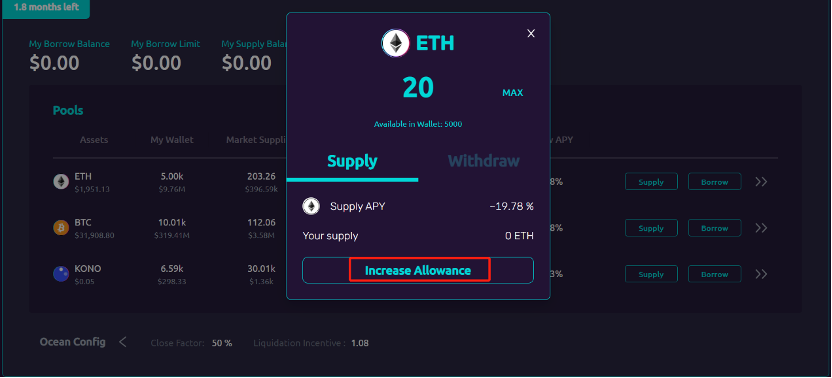Screen dimensions: 832x378
Task: Click the BTC coin icon in Pools list
Action: (61, 228)
